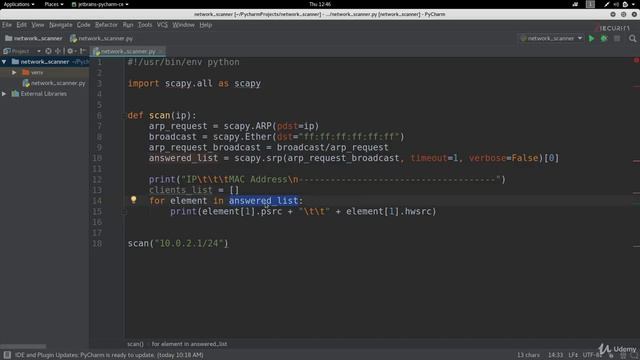Open Project panel gear settings
The image size is (640, 360).
[70, 51]
